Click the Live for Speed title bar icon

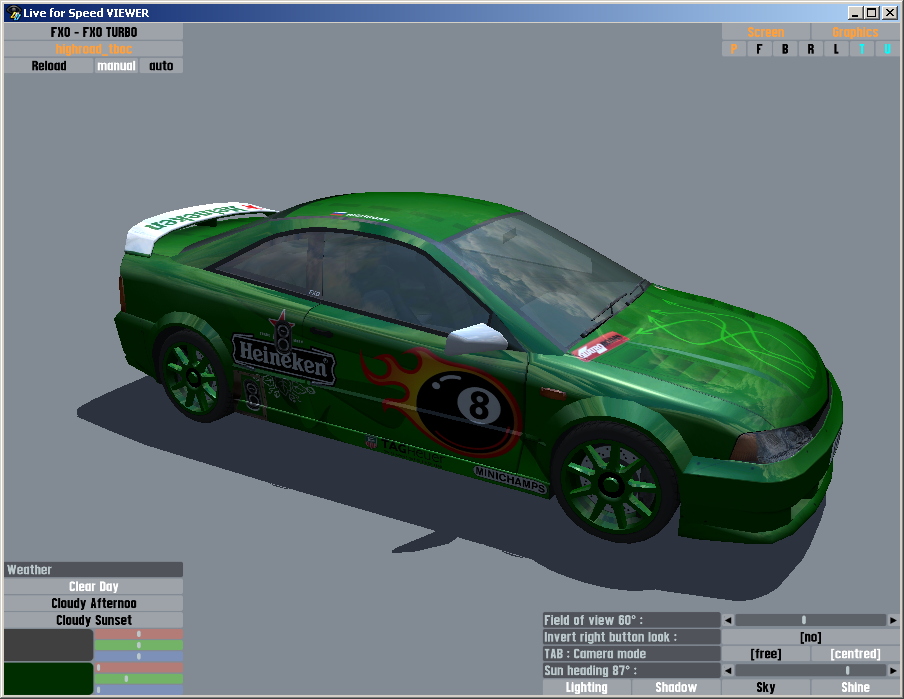coord(13,13)
